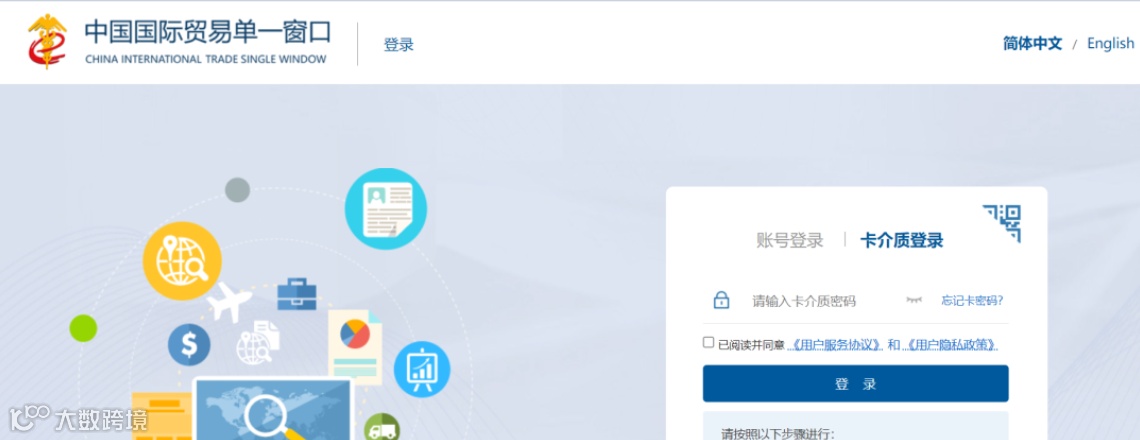Switch language to English
1140x440 pixels.
tap(1110, 44)
